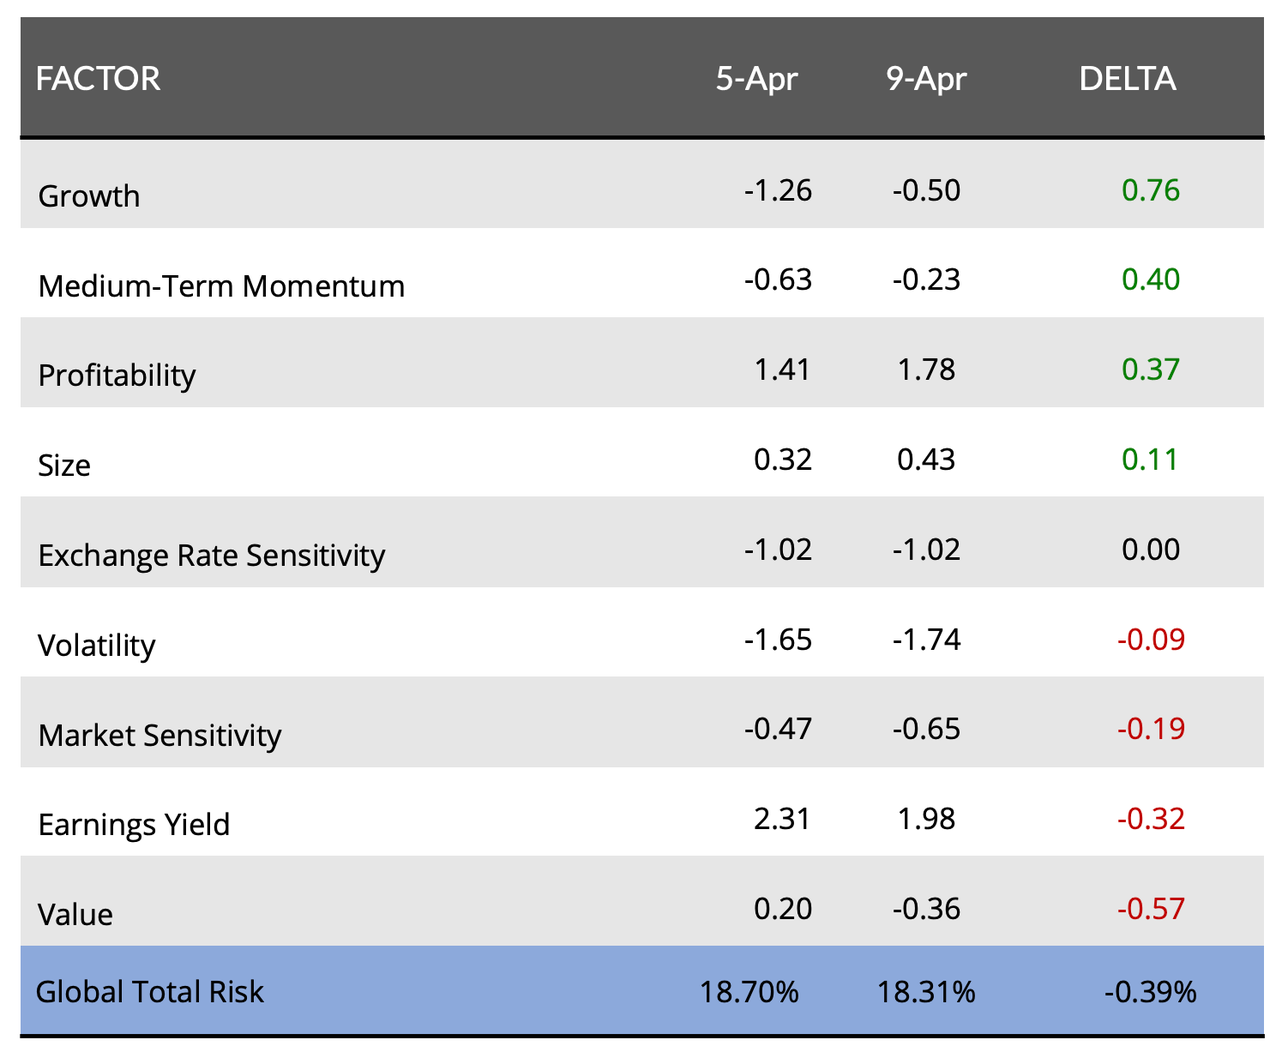Click Value delta value -0.57

(1150, 909)
